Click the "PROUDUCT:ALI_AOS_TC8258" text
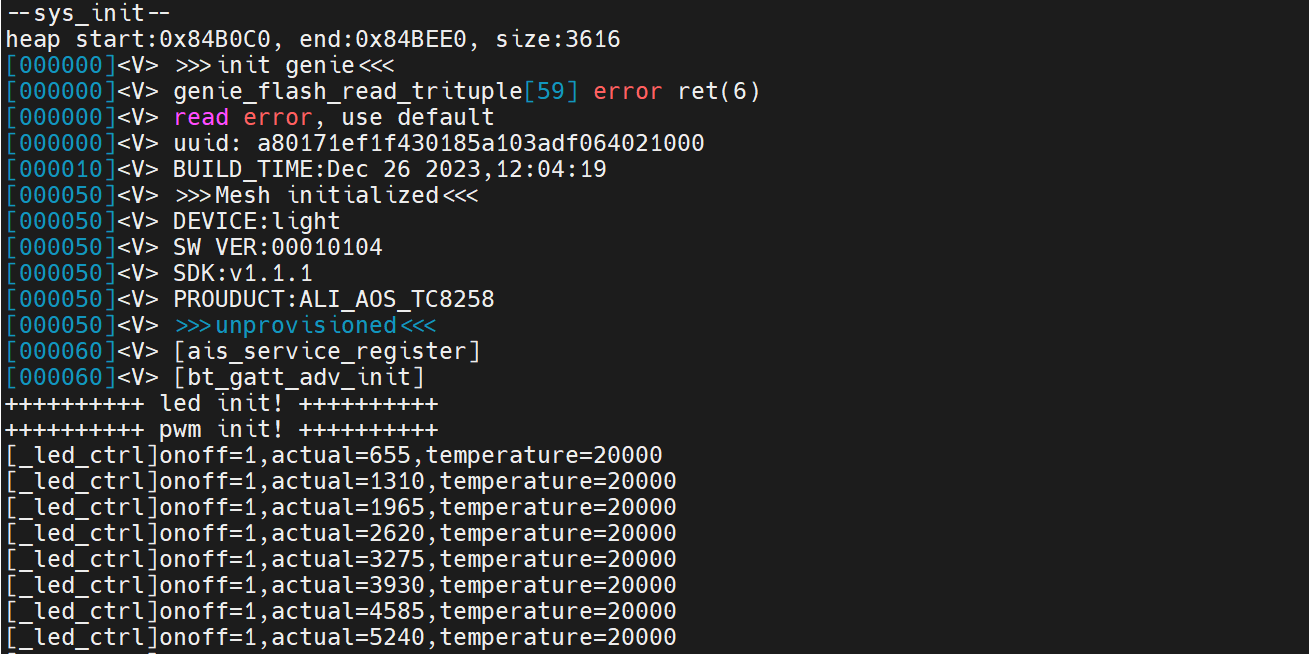Image resolution: width=1309 pixels, height=654 pixels. 333,299
